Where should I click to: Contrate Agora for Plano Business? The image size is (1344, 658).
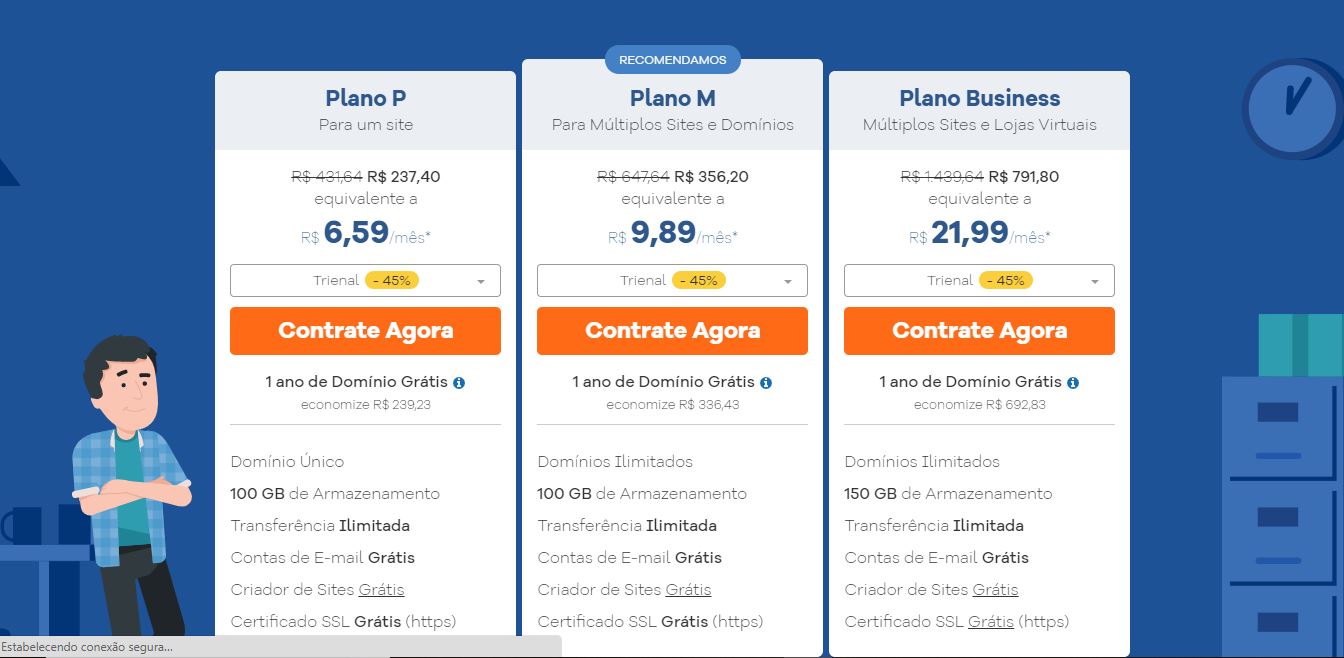point(979,331)
